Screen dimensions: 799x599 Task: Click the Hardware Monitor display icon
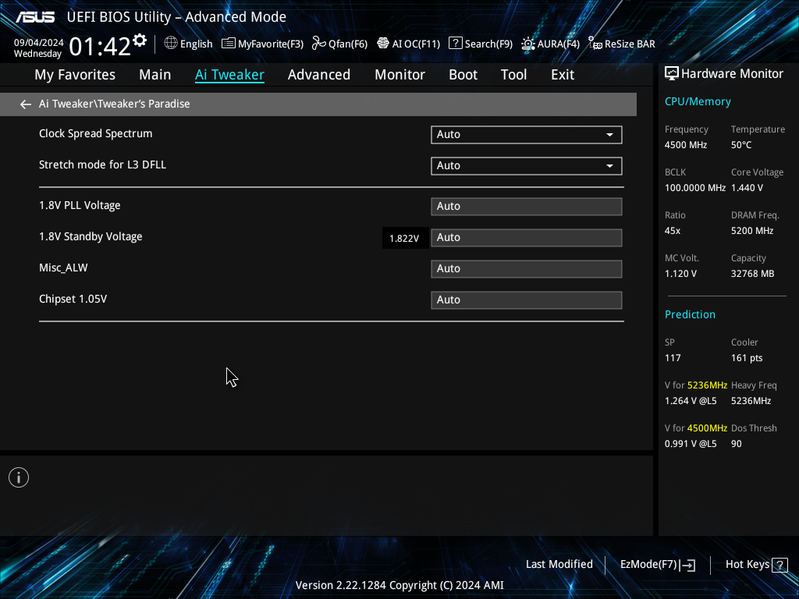[x=671, y=74]
